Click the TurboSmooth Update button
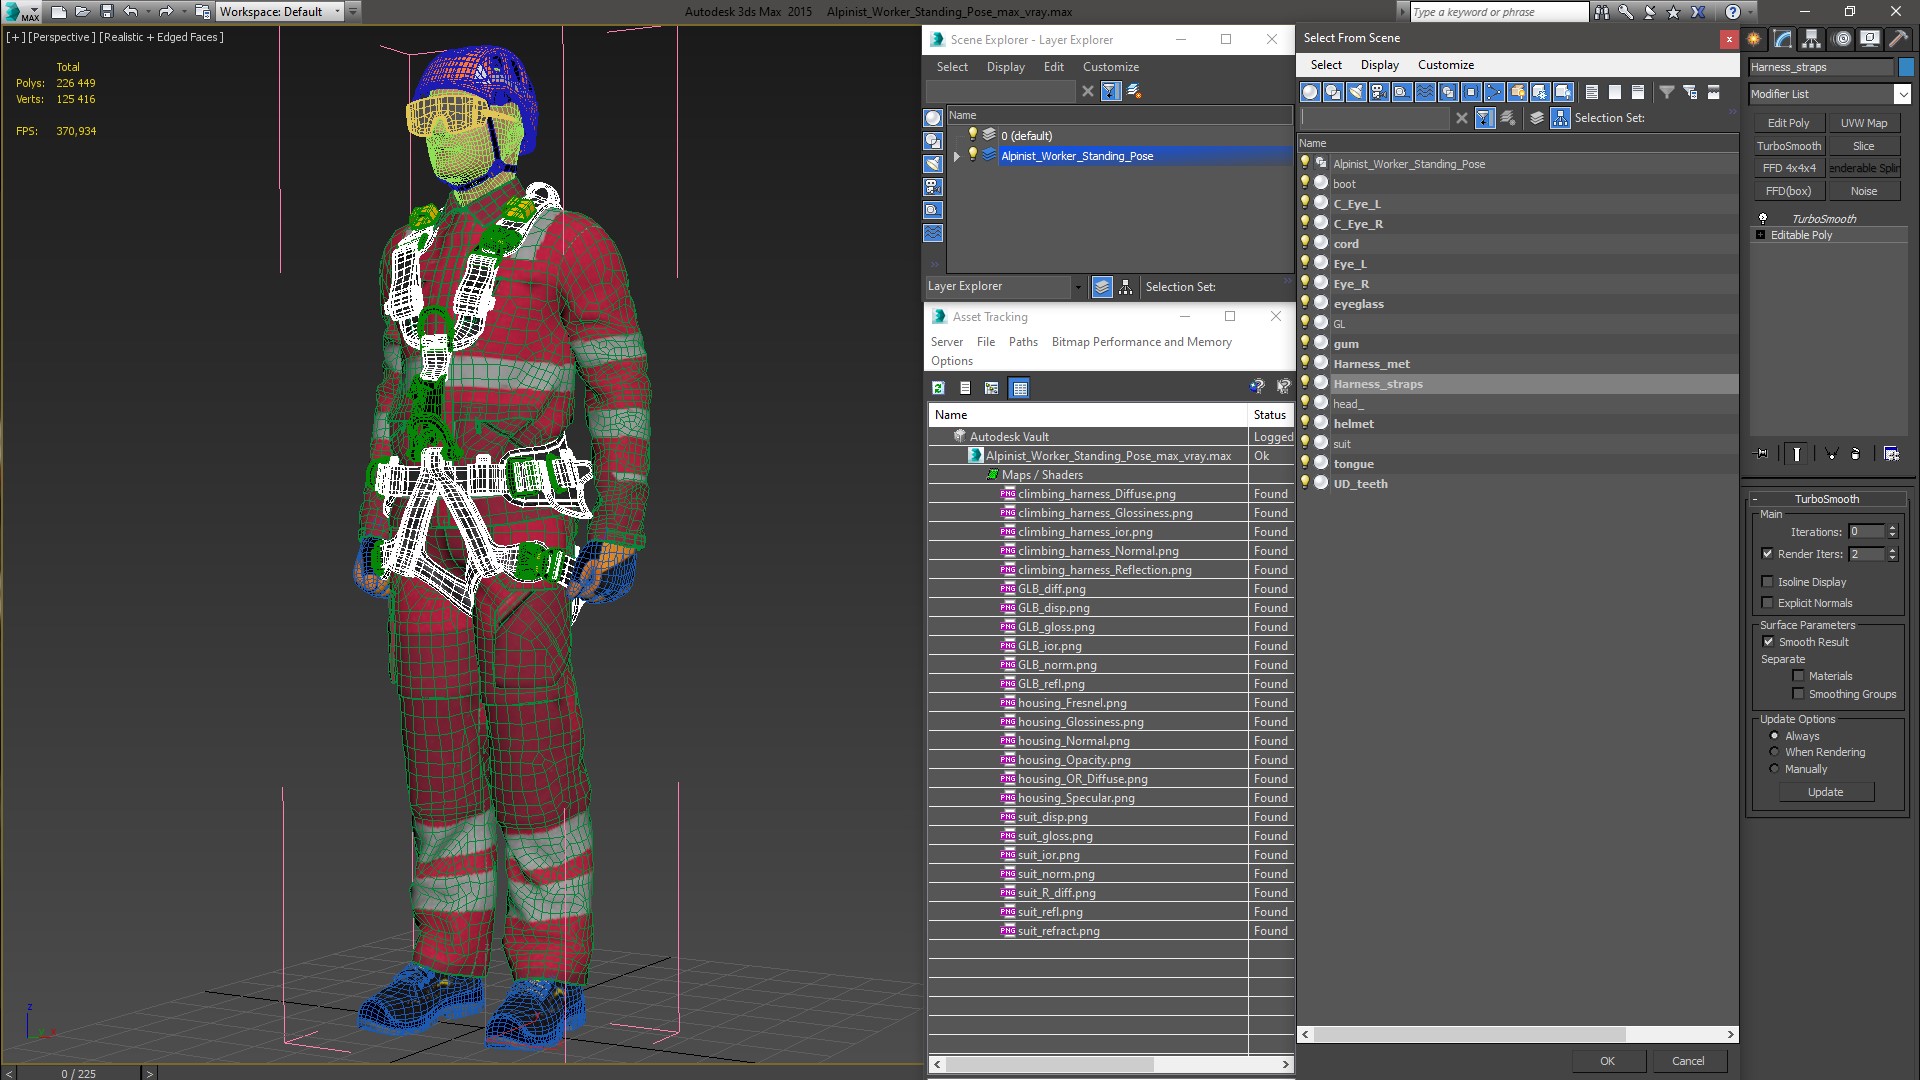1920x1080 pixels. (x=1825, y=792)
